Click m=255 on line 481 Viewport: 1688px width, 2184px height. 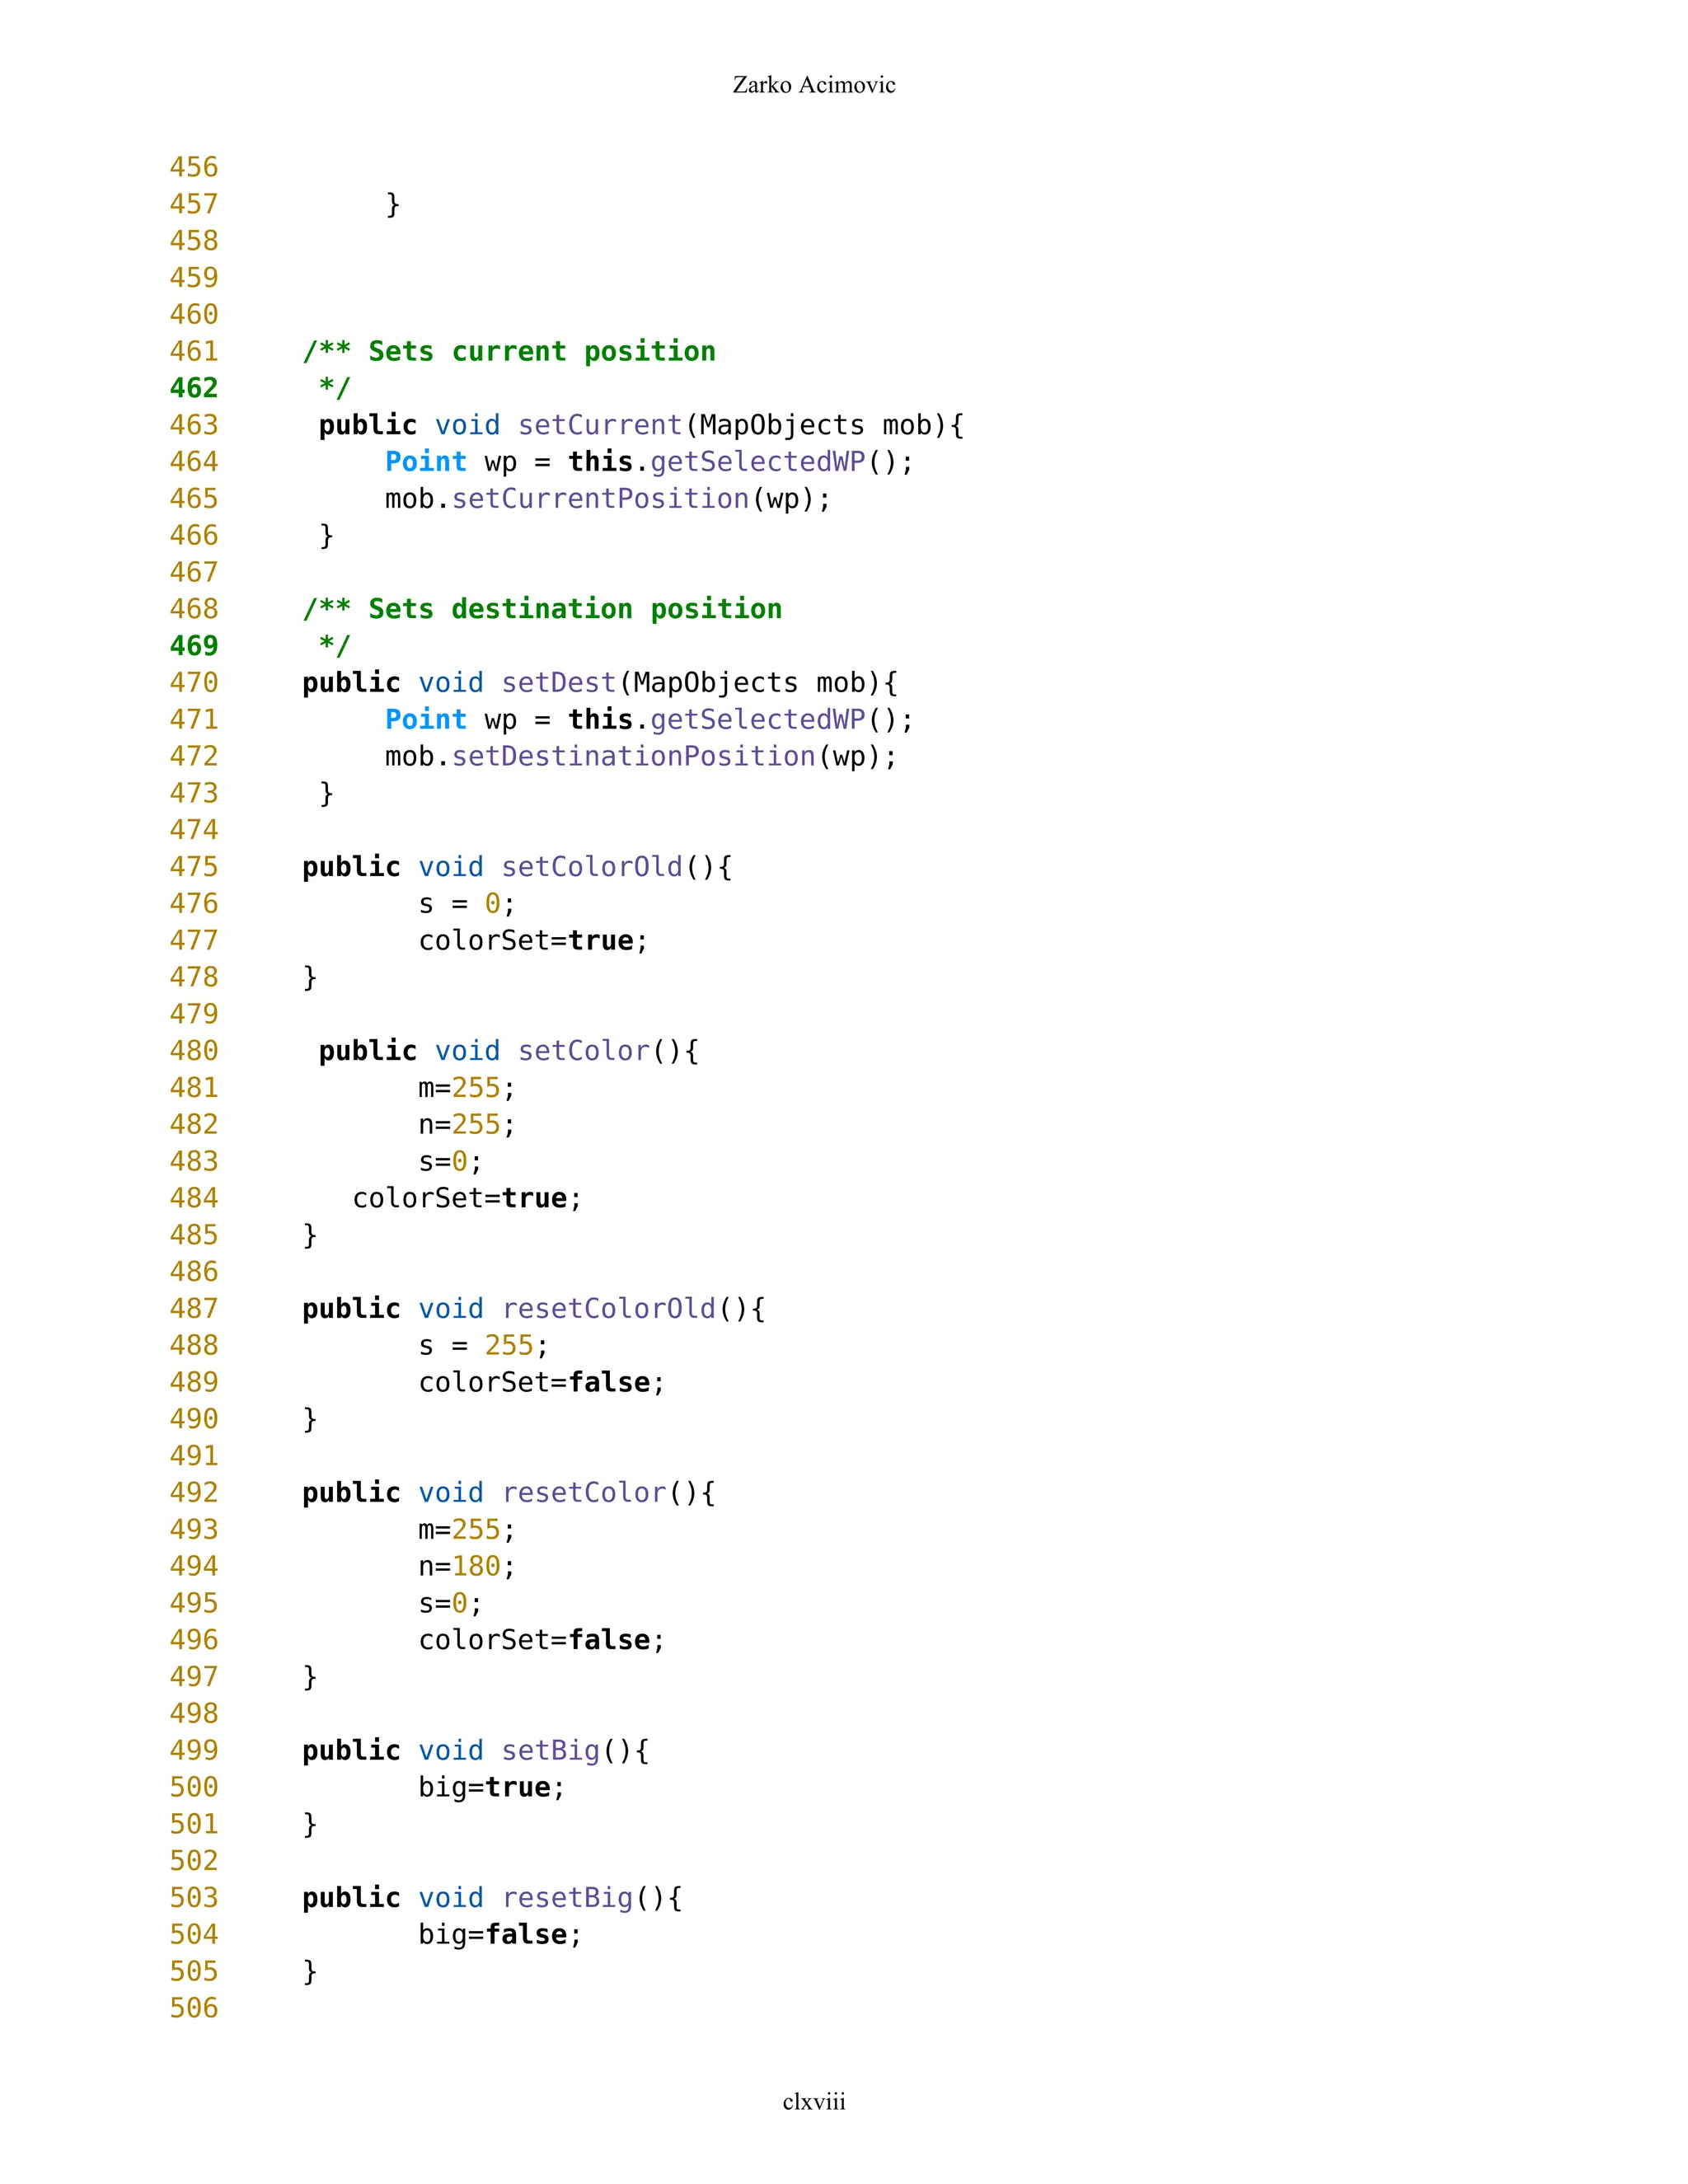(x=467, y=1088)
